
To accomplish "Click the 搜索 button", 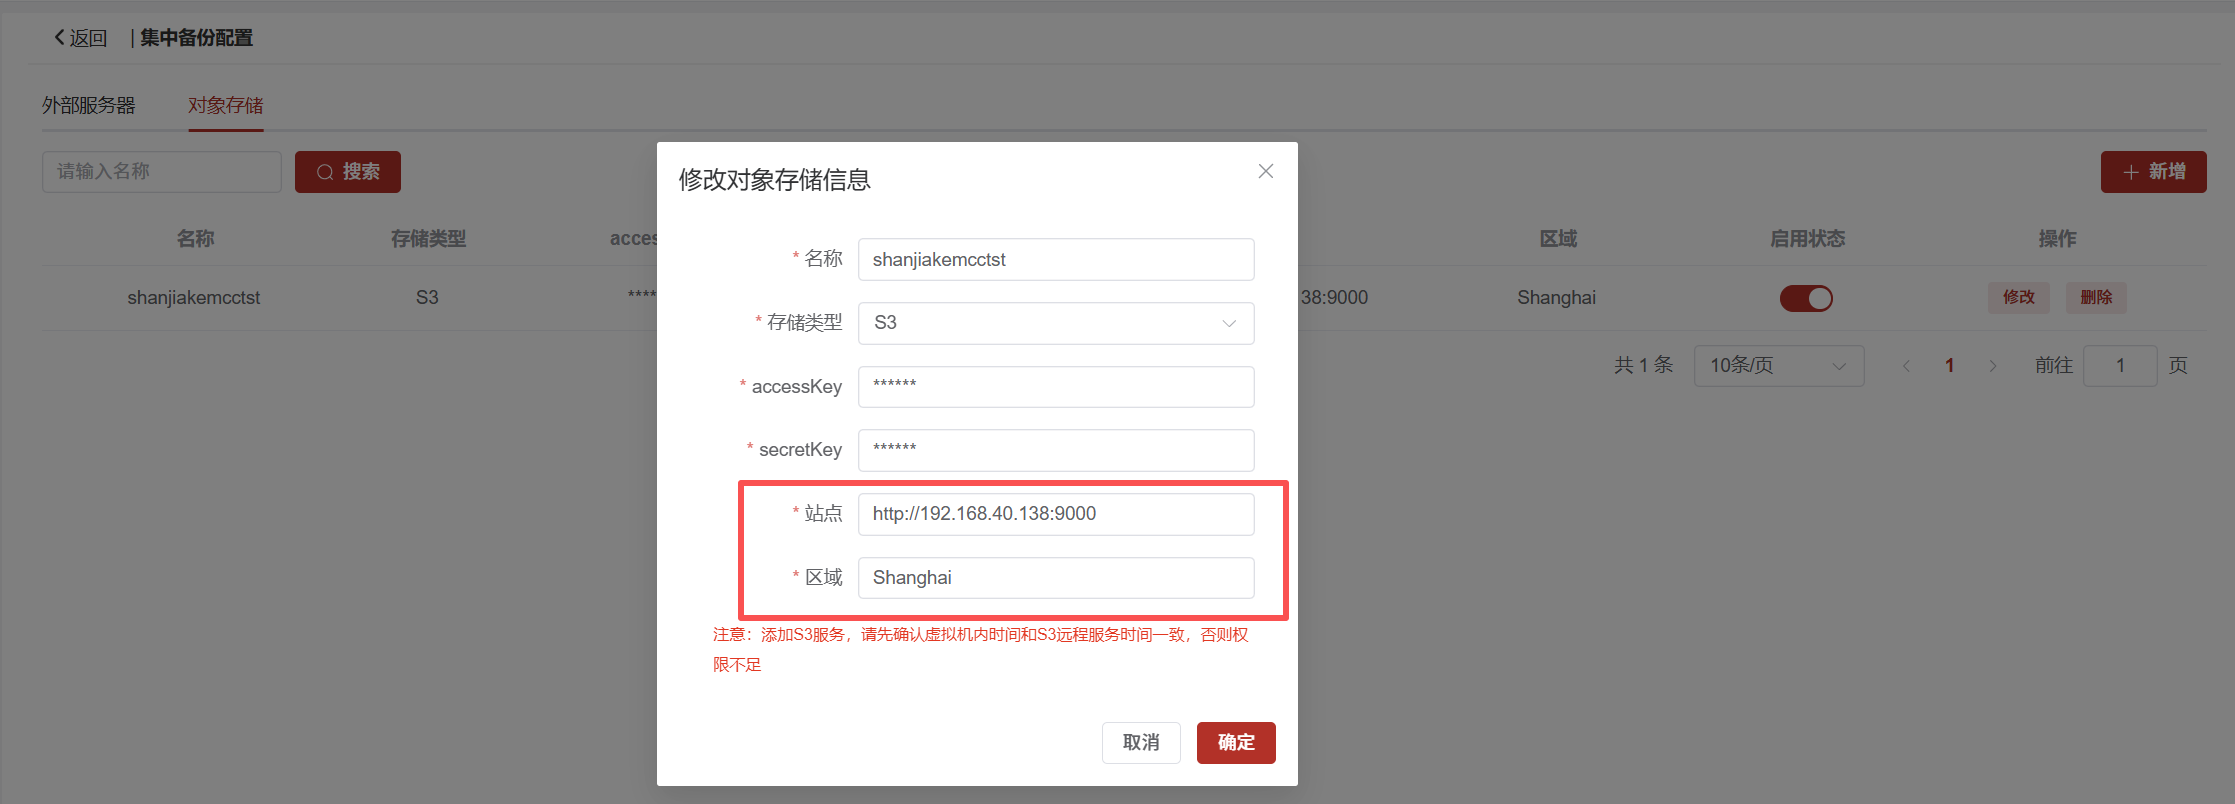I will point(348,172).
